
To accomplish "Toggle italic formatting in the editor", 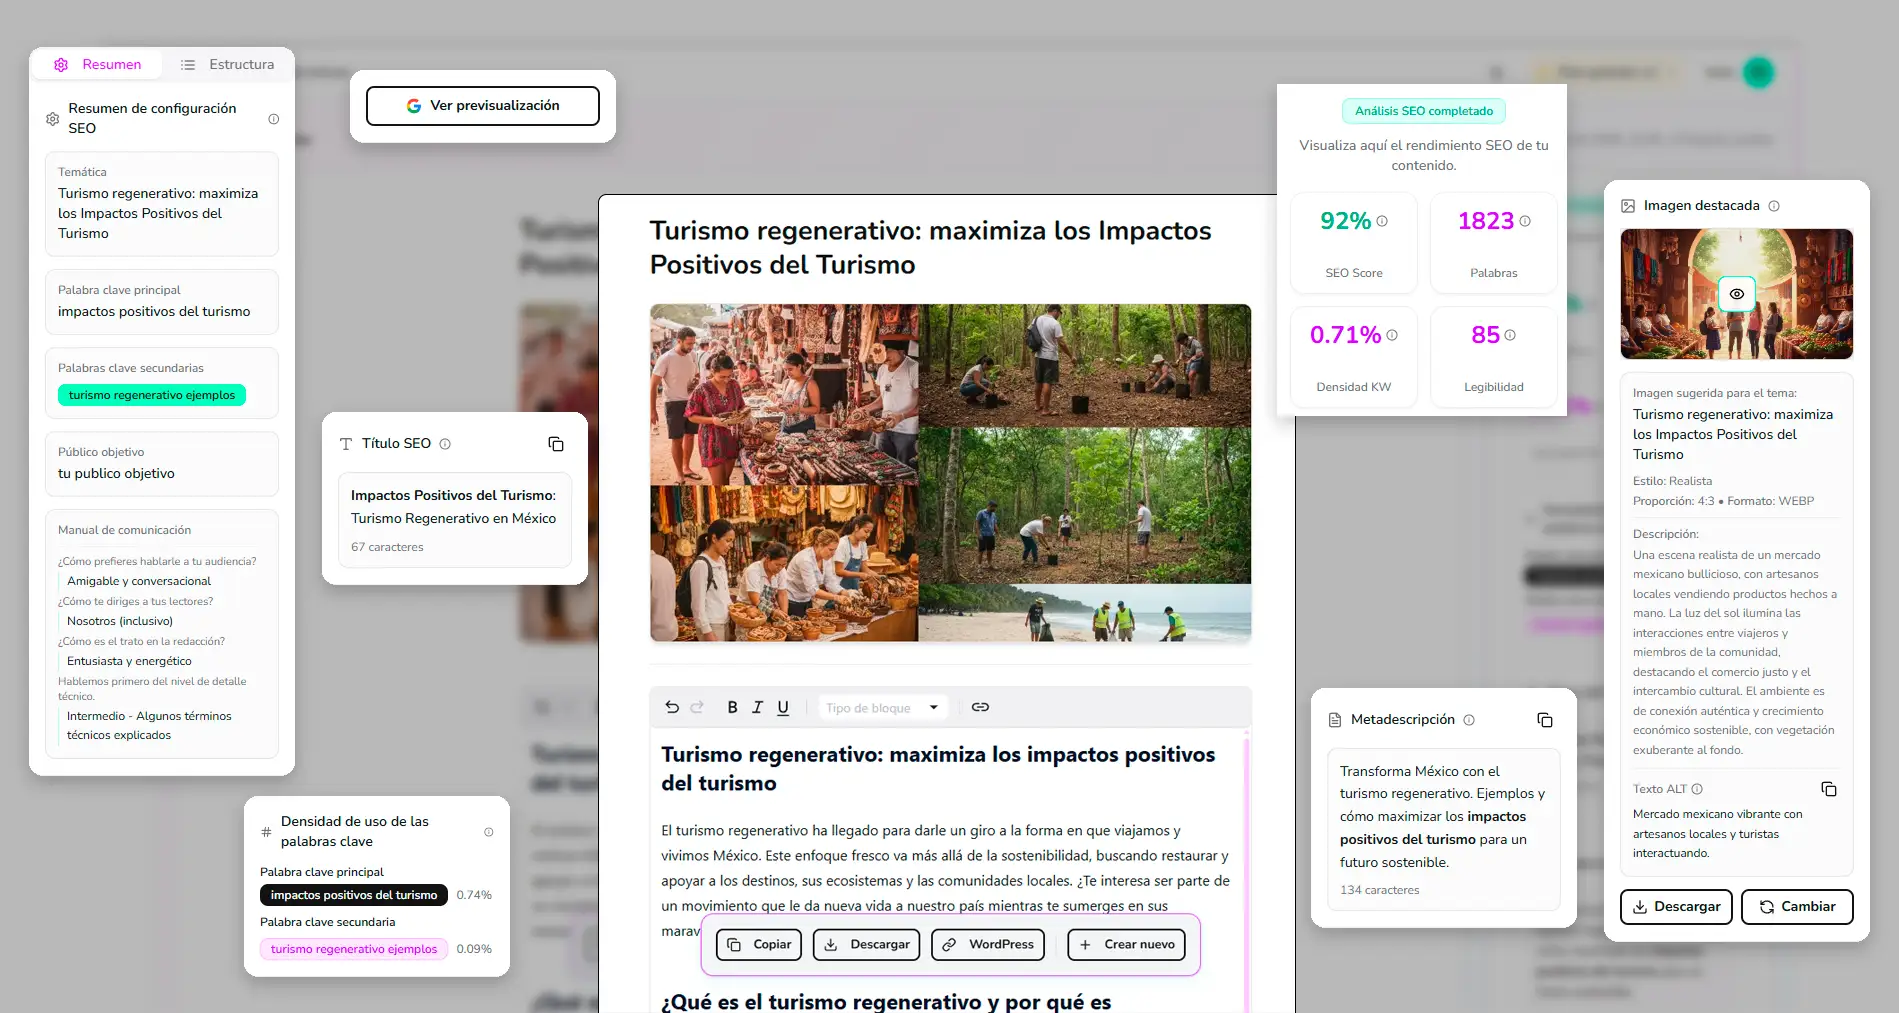I will [757, 707].
